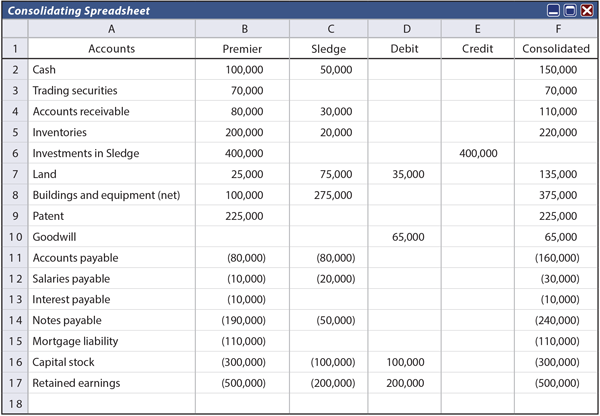Click the Accounts heading cell
This screenshot has height=416, width=600.
111,49
